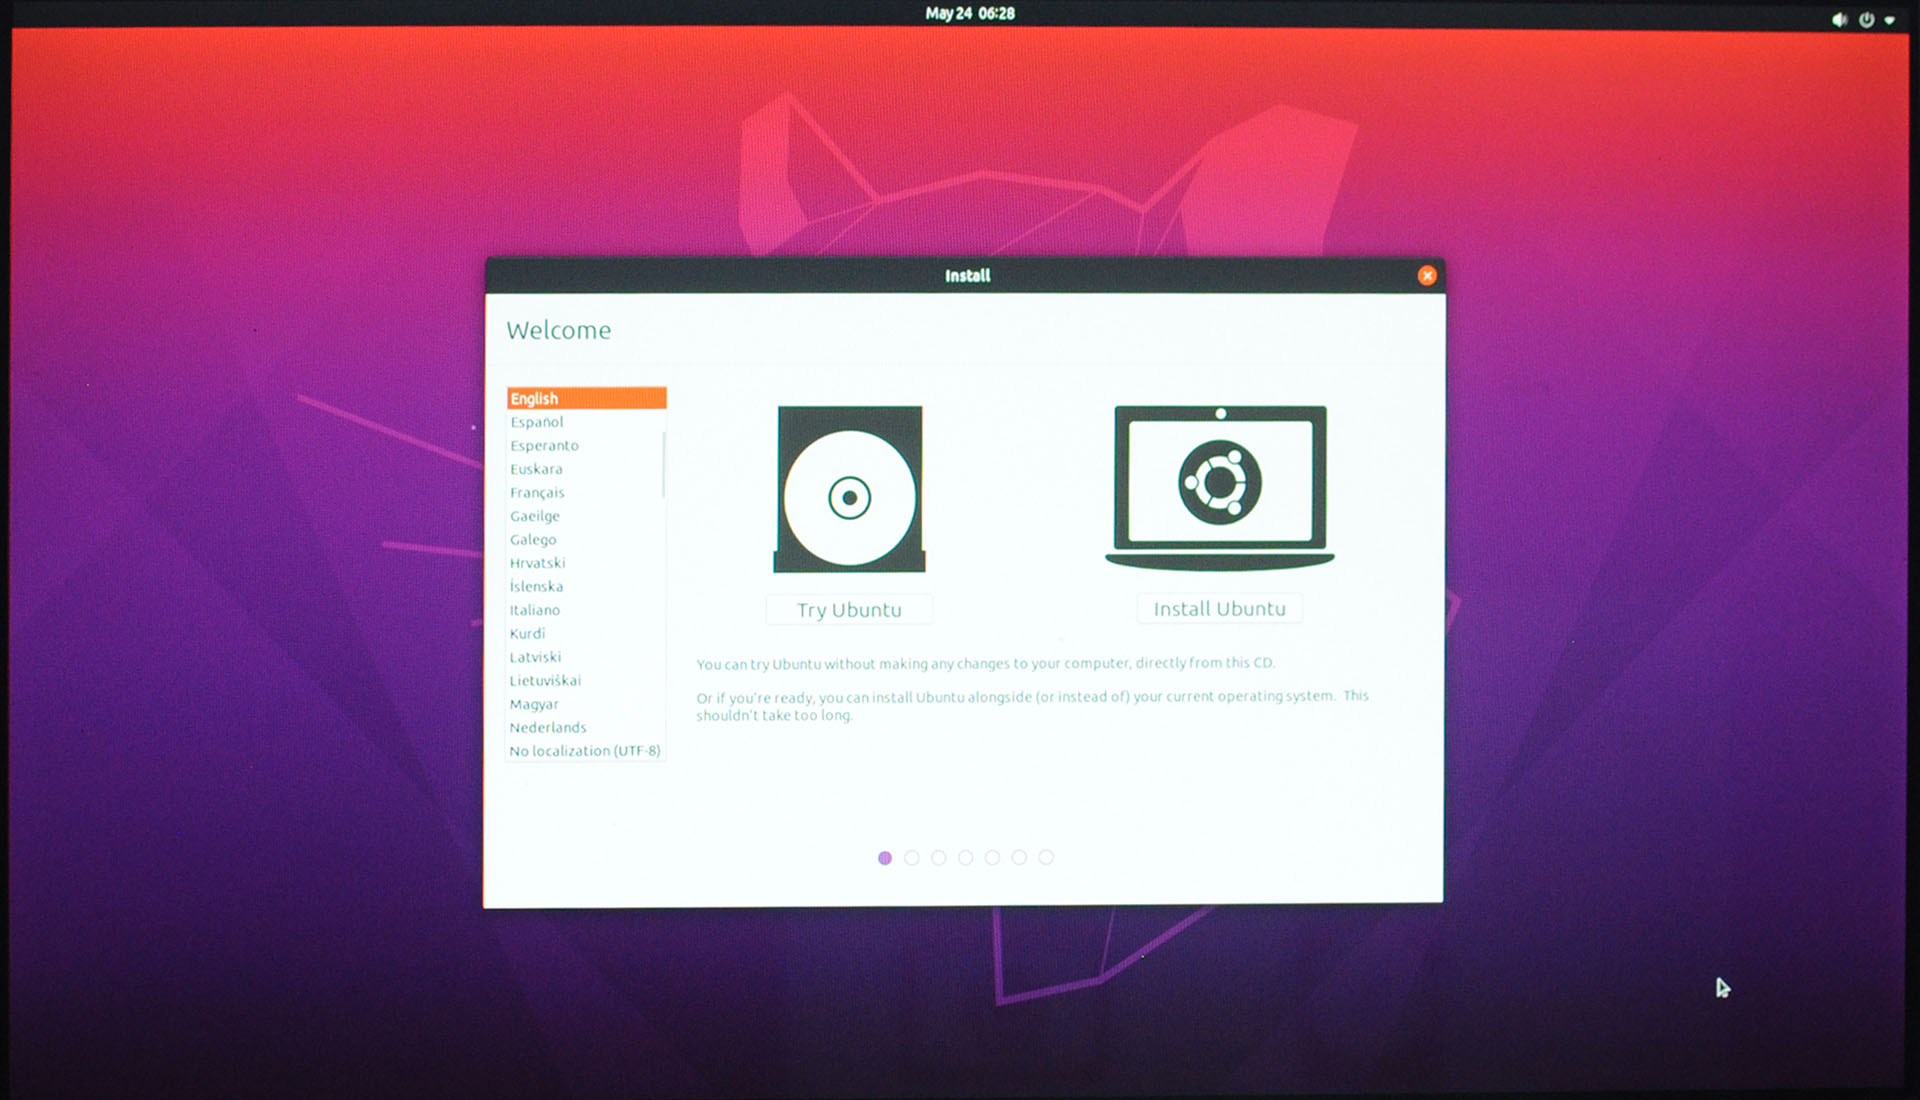Screen dimensions: 1920x1100
Task: Select Español language
Action: pos(584,422)
